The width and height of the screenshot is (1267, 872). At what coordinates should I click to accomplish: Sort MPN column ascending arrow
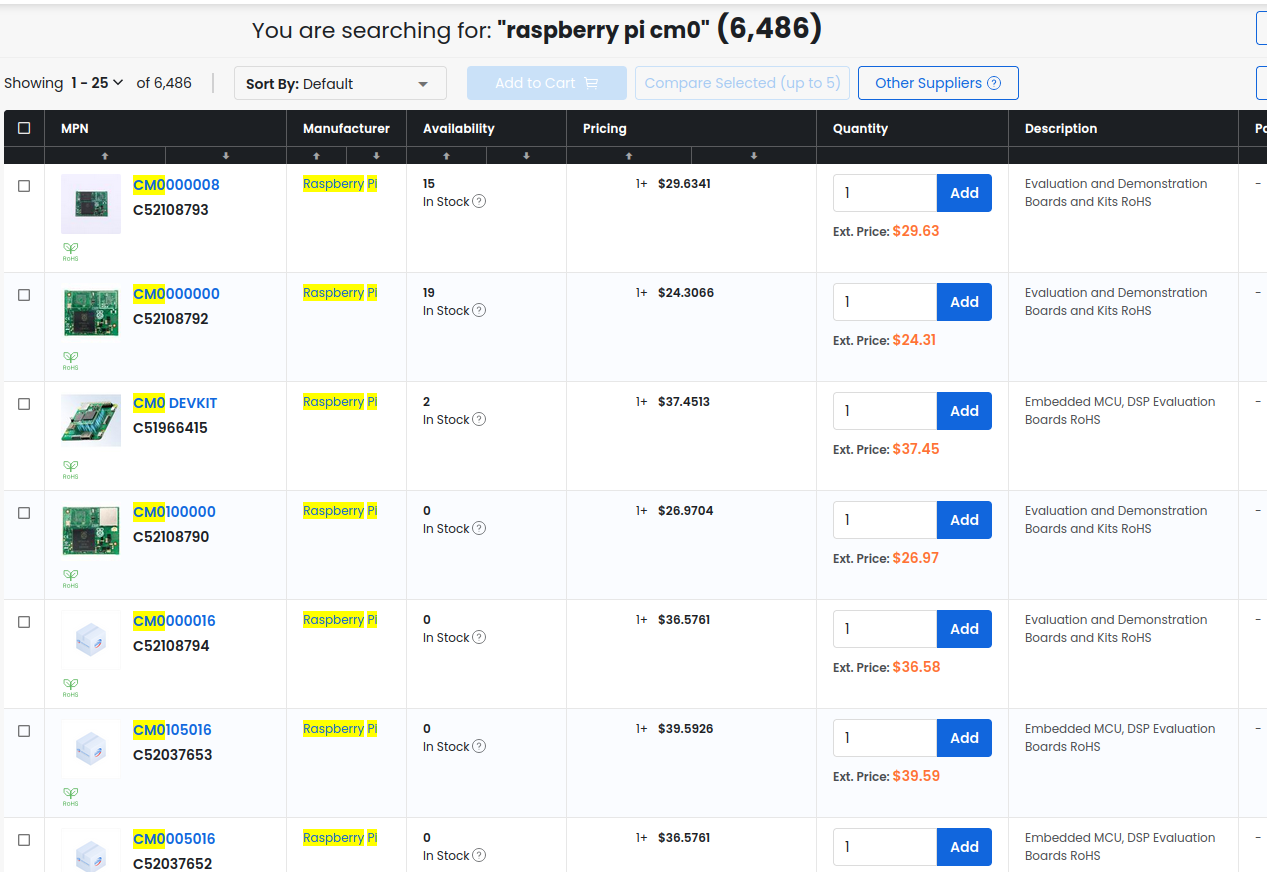click(x=105, y=156)
